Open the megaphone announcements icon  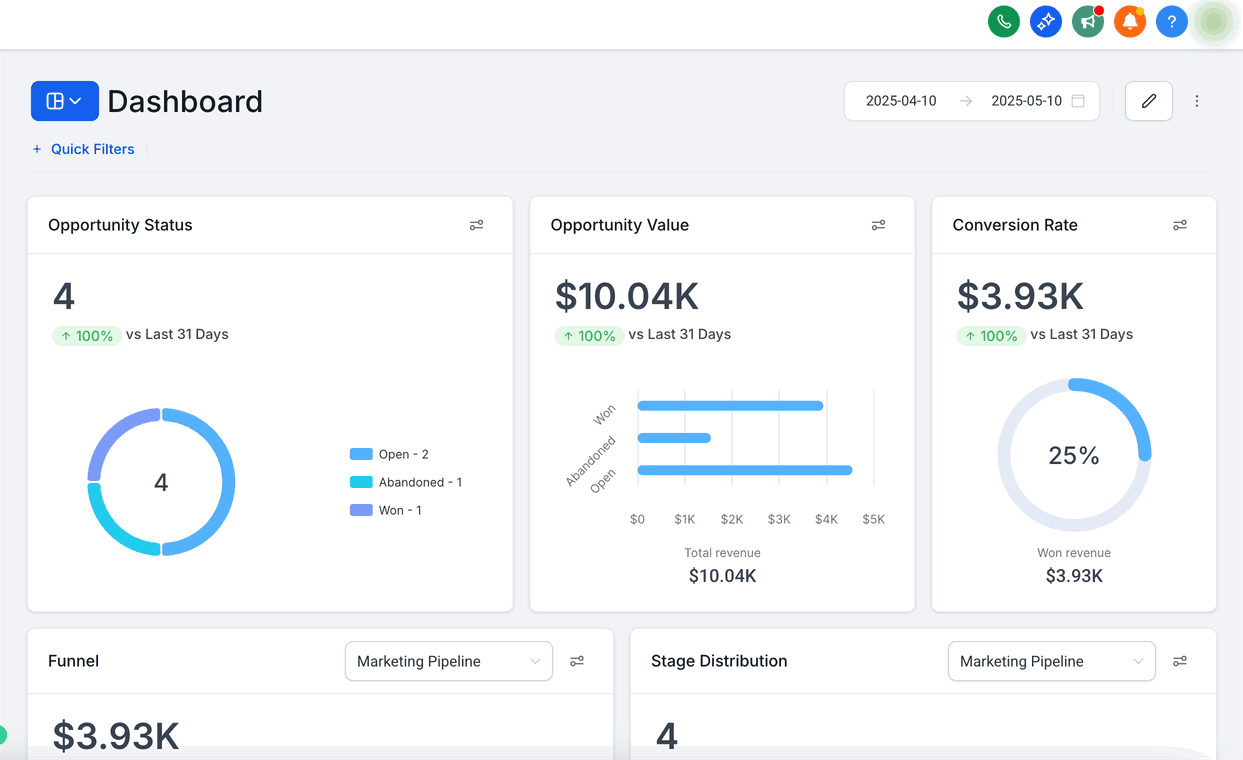[x=1088, y=21]
